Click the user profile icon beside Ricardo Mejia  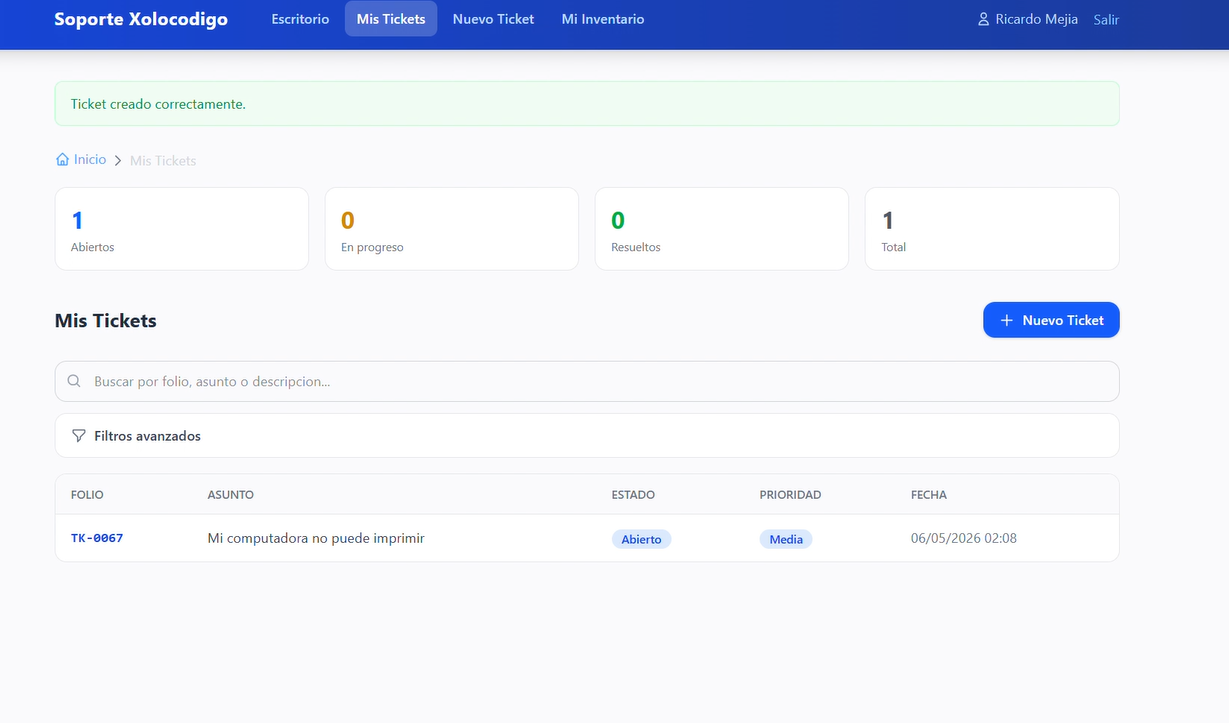coord(983,19)
